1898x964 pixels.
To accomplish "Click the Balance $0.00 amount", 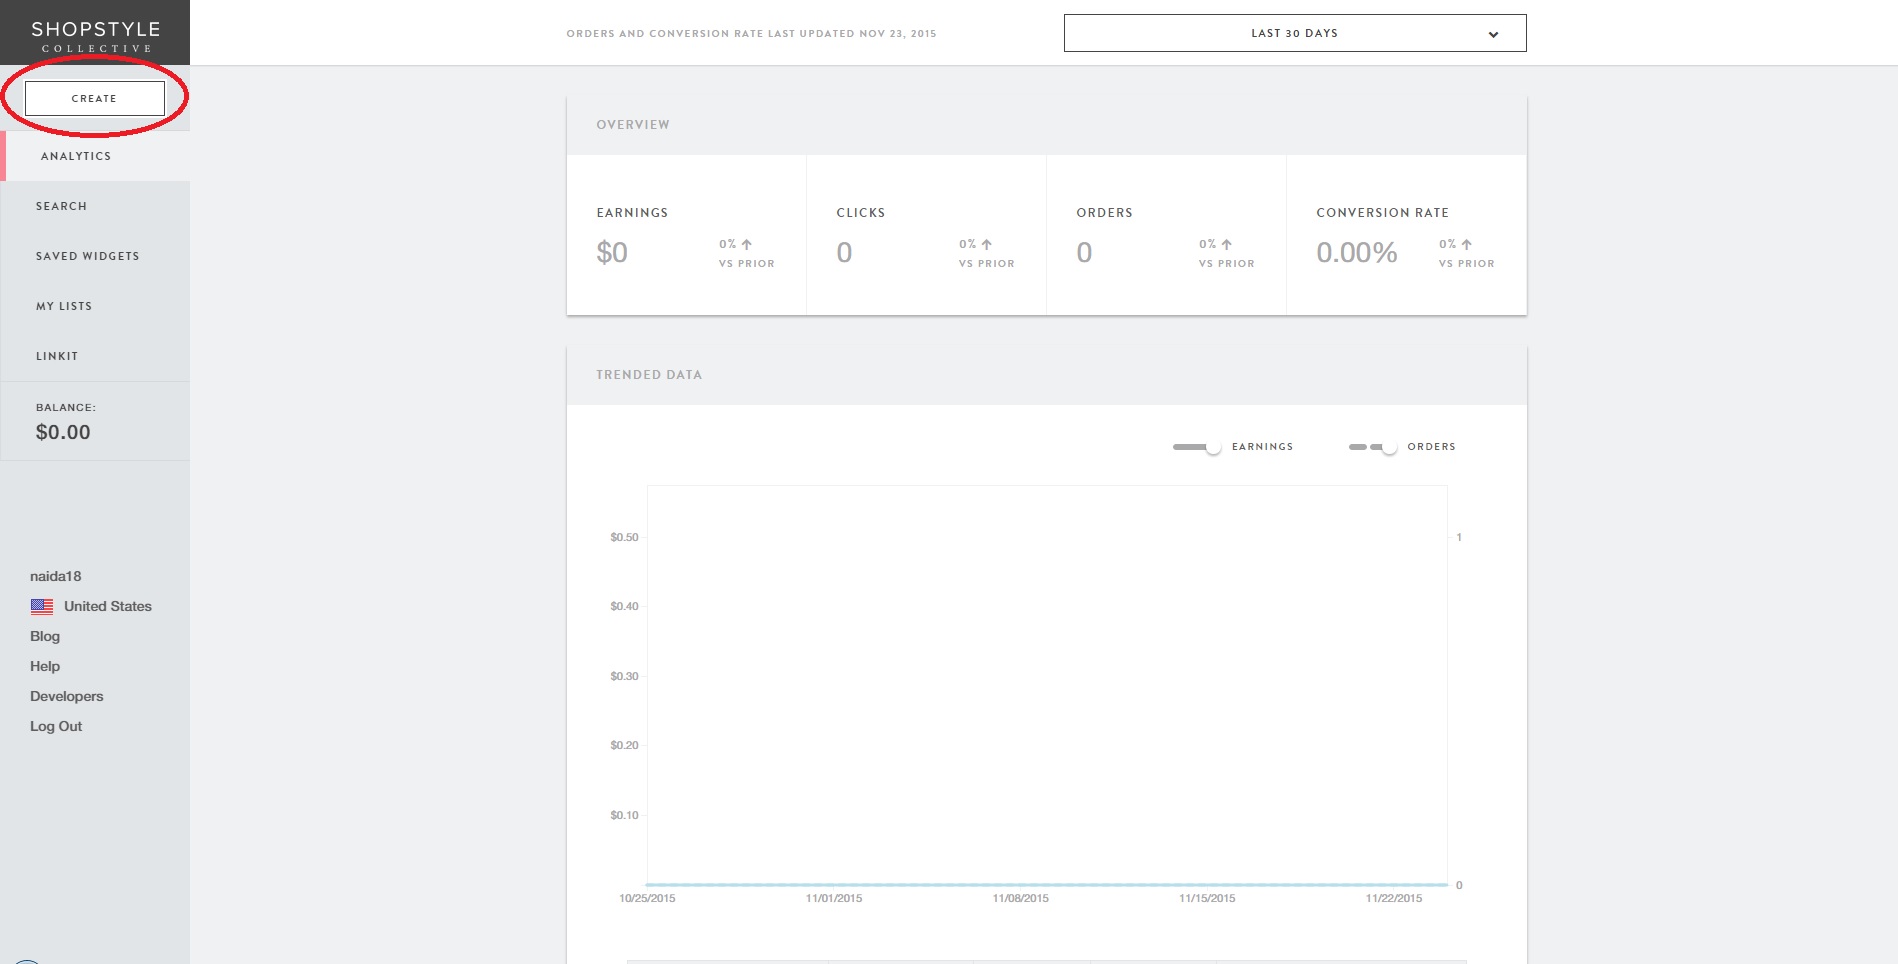I will click(x=63, y=432).
